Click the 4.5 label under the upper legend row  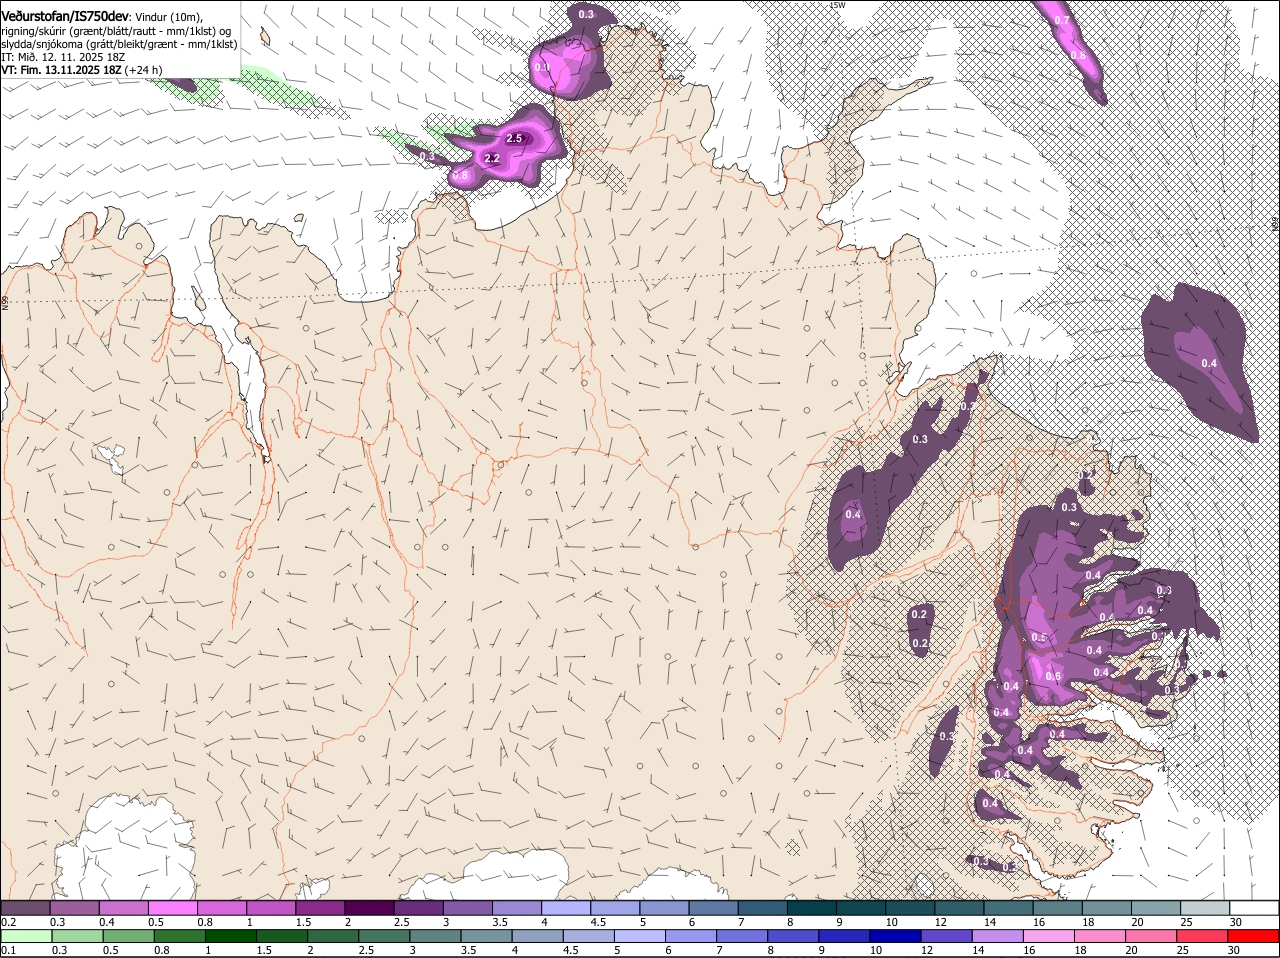tap(598, 921)
